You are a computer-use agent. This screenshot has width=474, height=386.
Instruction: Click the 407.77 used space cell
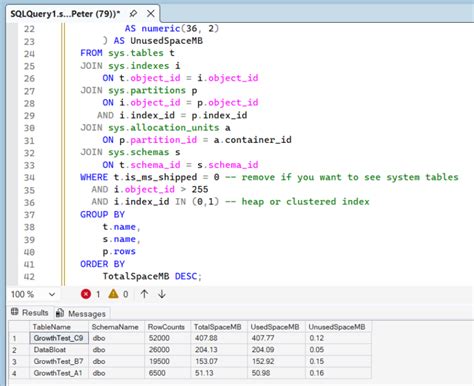[276, 338]
